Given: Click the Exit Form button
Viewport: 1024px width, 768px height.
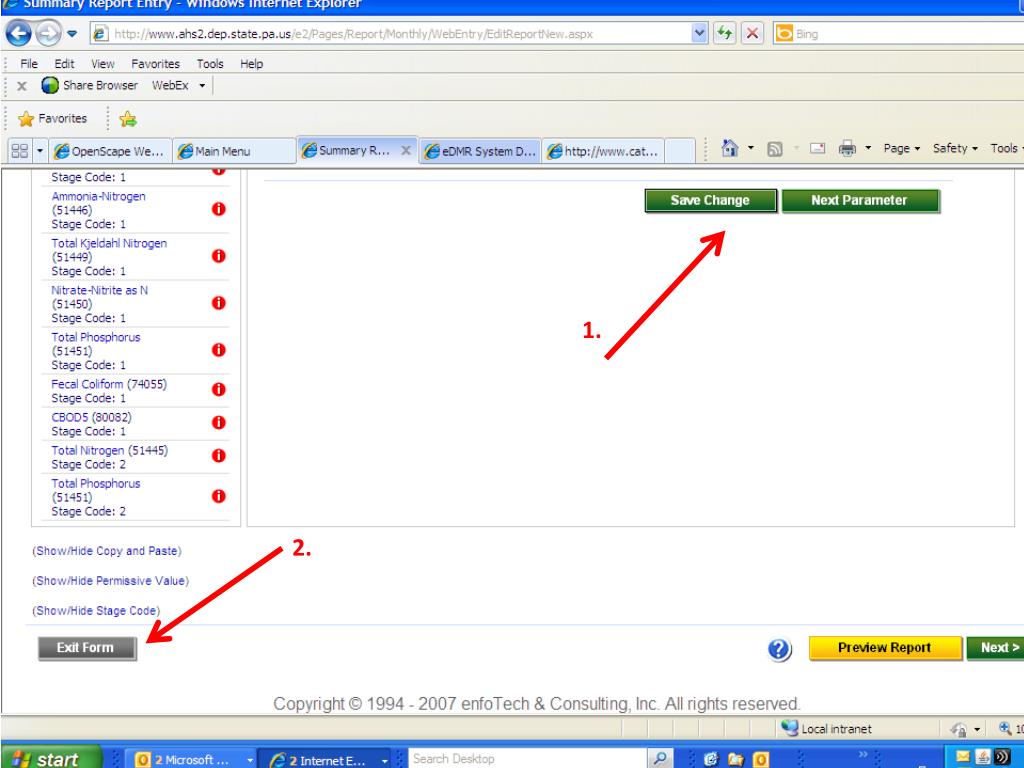Looking at the screenshot, I should pos(87,648).
